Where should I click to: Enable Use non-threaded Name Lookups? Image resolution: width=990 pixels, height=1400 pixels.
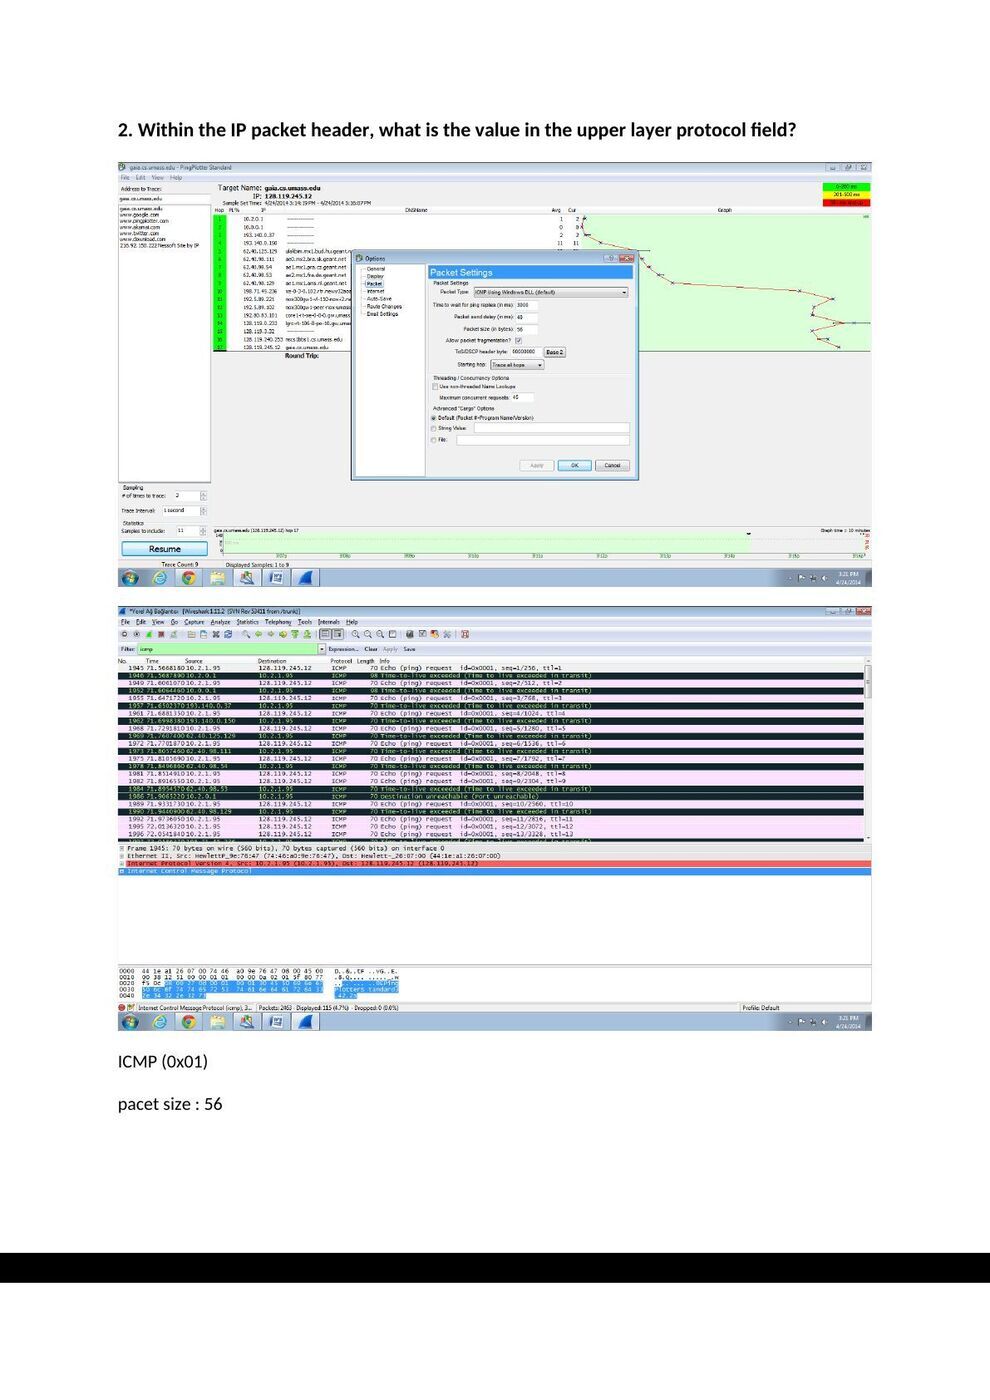tap(435, 386)
